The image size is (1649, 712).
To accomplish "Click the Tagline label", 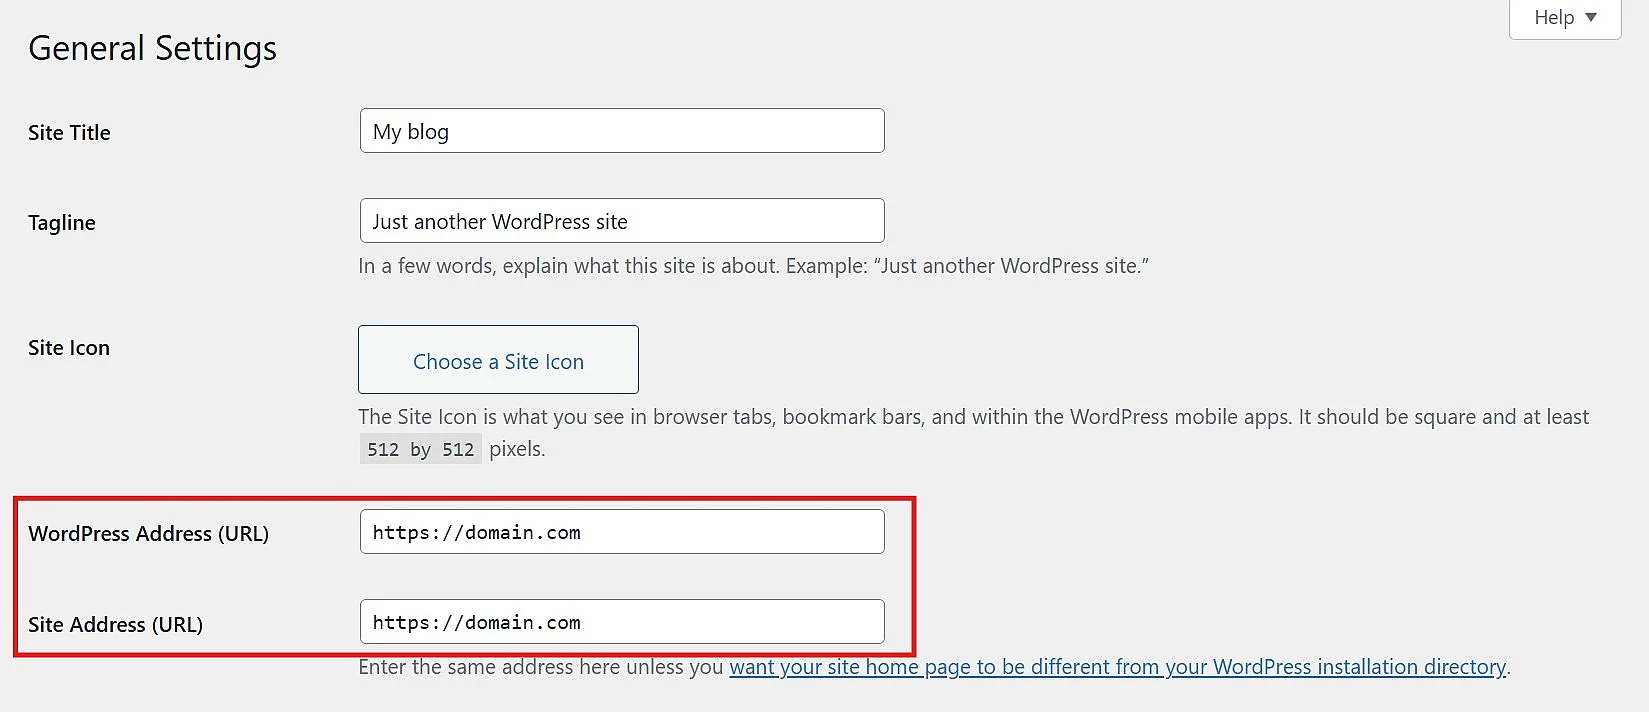I will (62, 223).
